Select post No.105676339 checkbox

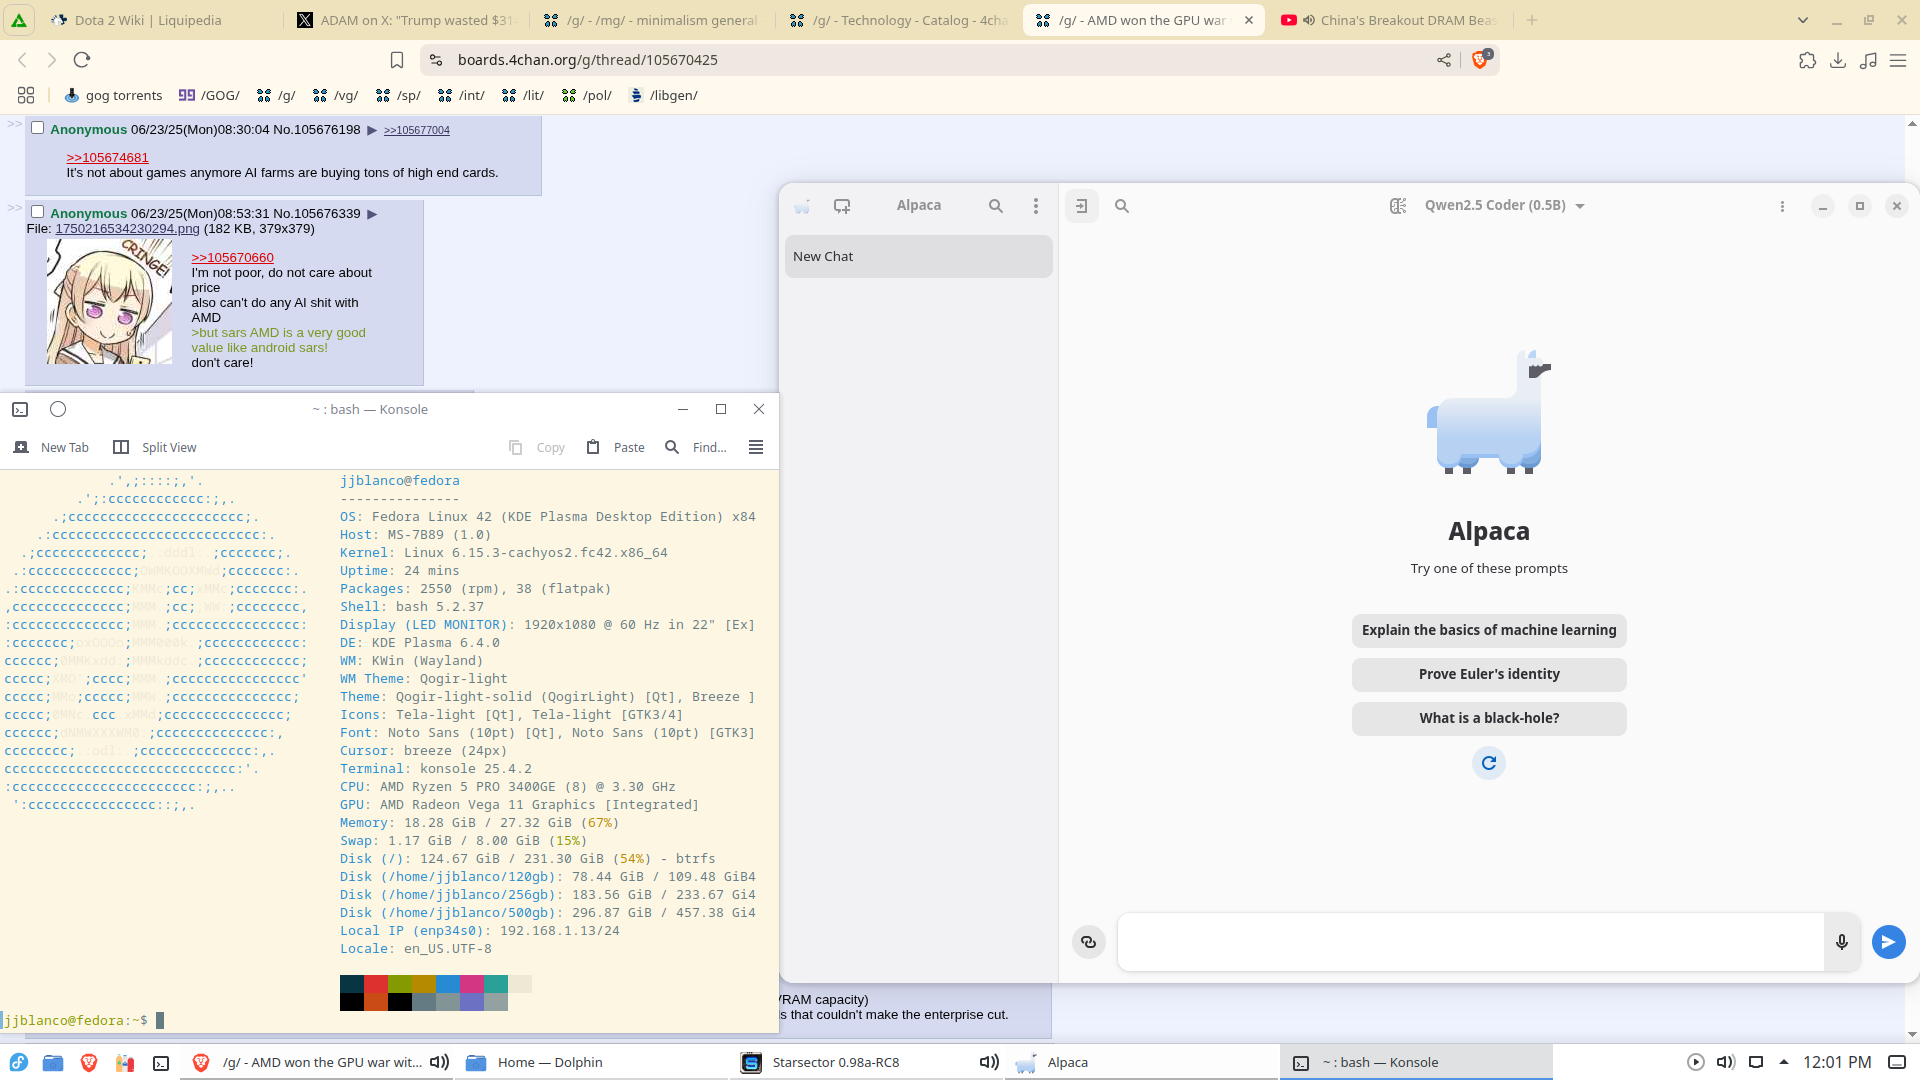pos(37,212)
